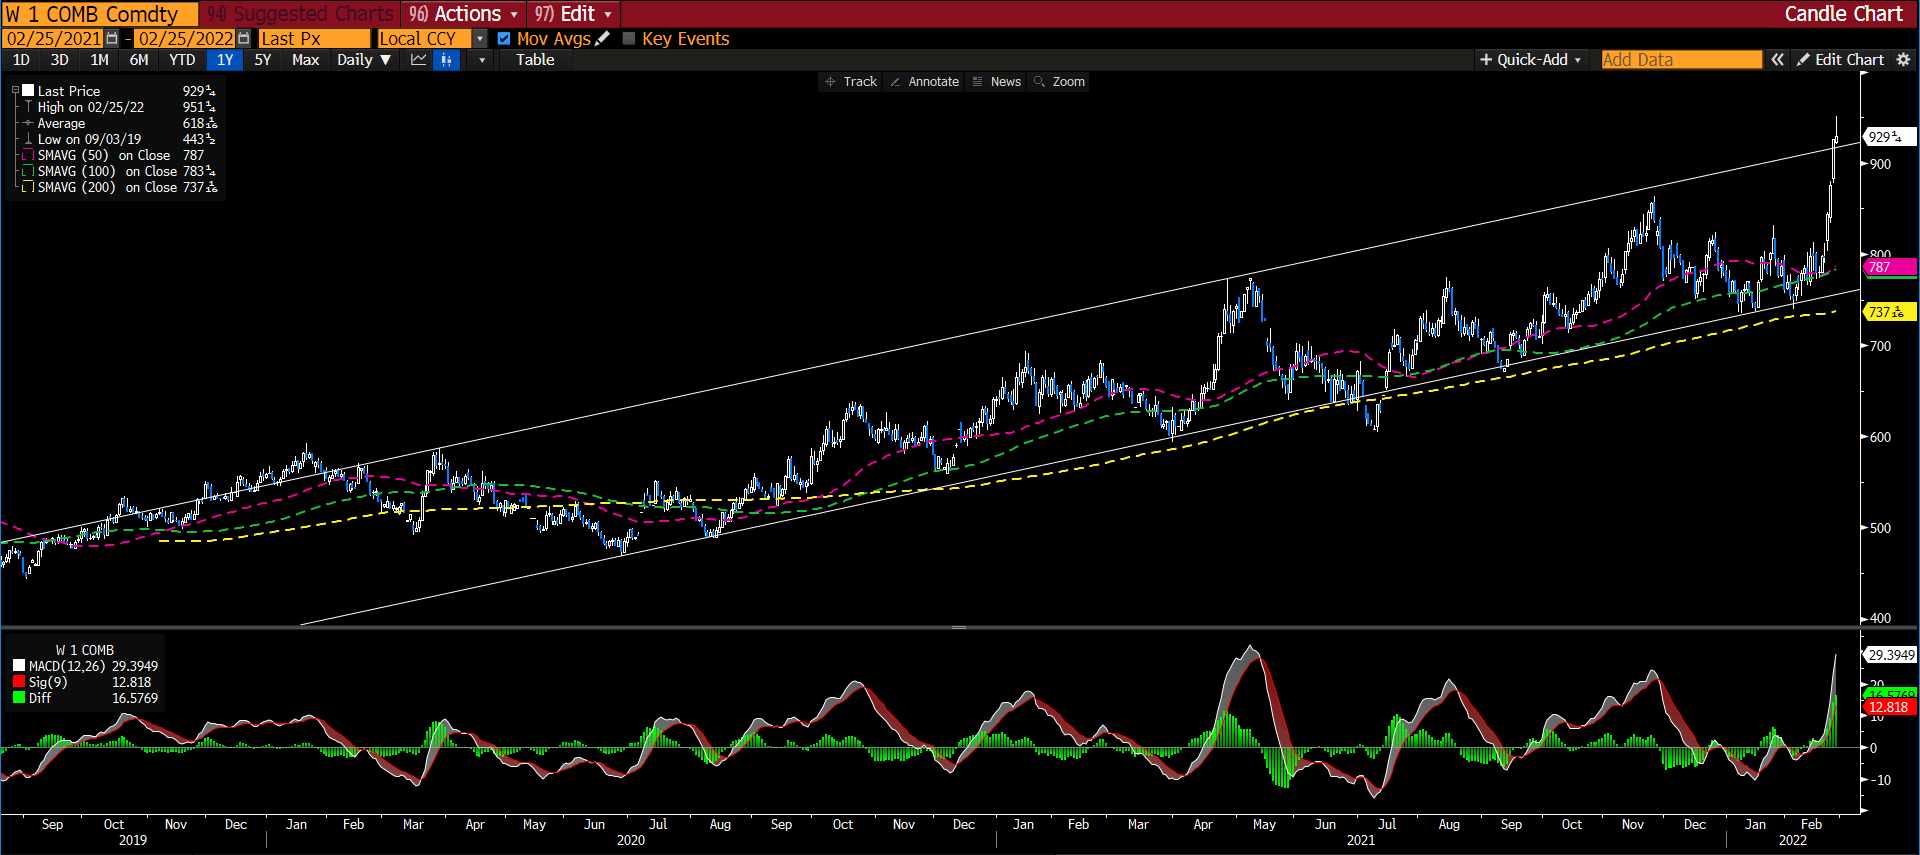Click the Add Data input field

(x=1681, y=60)
